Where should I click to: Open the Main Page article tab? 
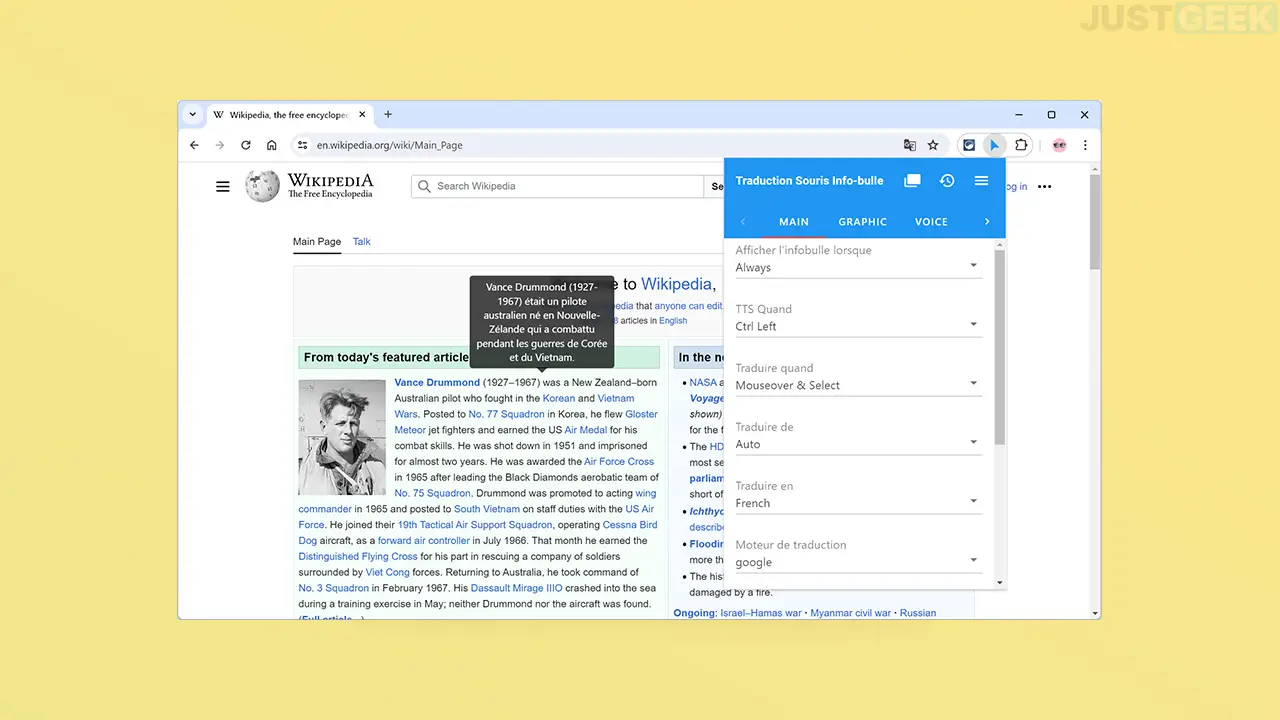click(x=317, y=242)
